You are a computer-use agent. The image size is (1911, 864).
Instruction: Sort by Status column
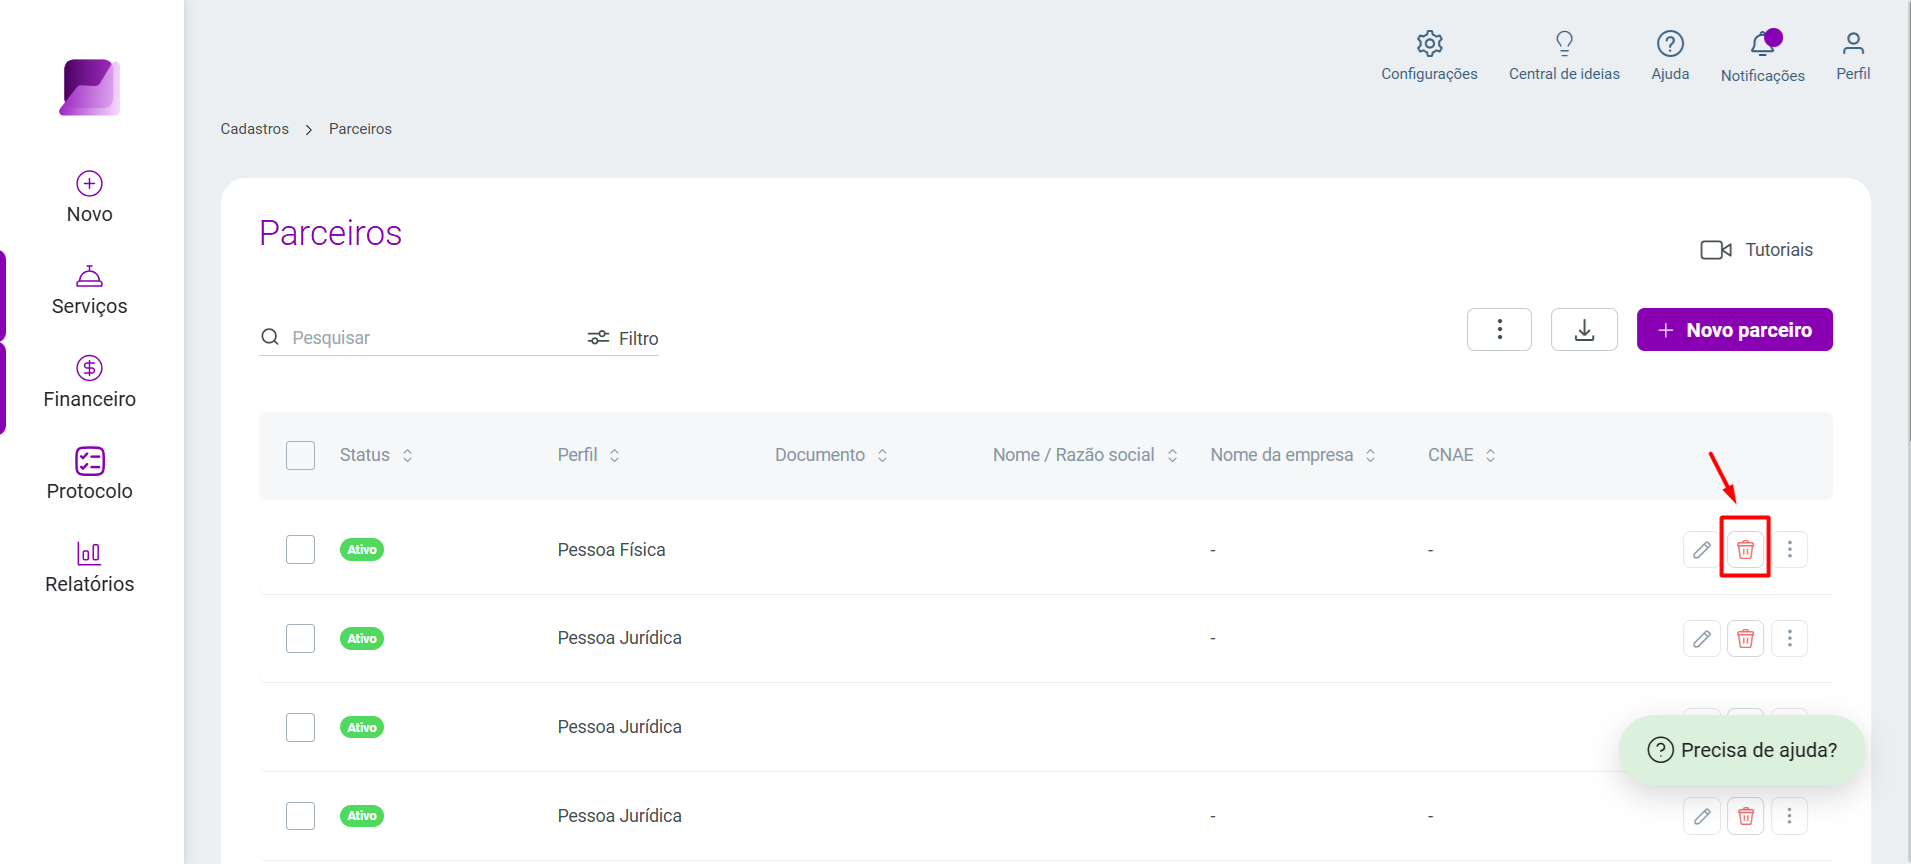pyautogui.click(x=376, y=455)
